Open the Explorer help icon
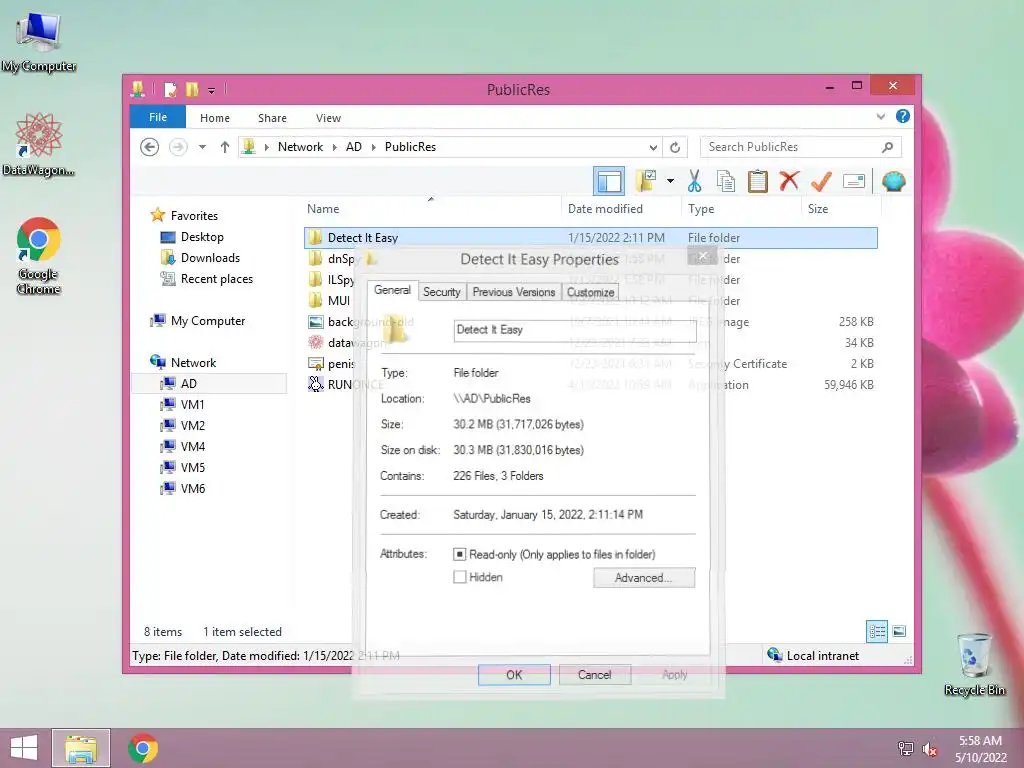1024x768 pixels. [903, 116]
